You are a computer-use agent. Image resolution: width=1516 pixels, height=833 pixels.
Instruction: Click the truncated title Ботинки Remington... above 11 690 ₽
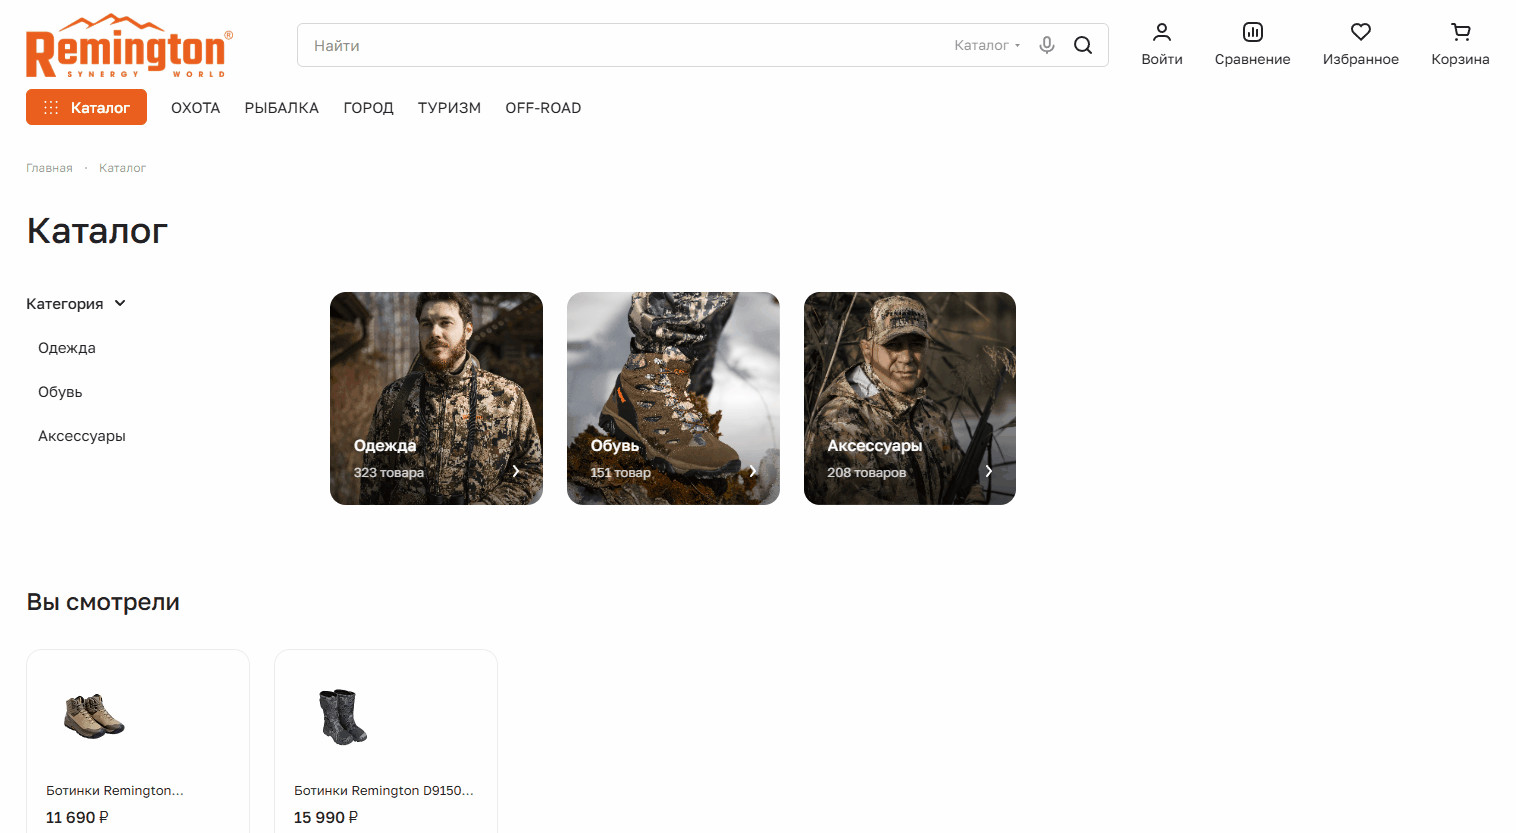pyautogui.click(x=115, y=790)
